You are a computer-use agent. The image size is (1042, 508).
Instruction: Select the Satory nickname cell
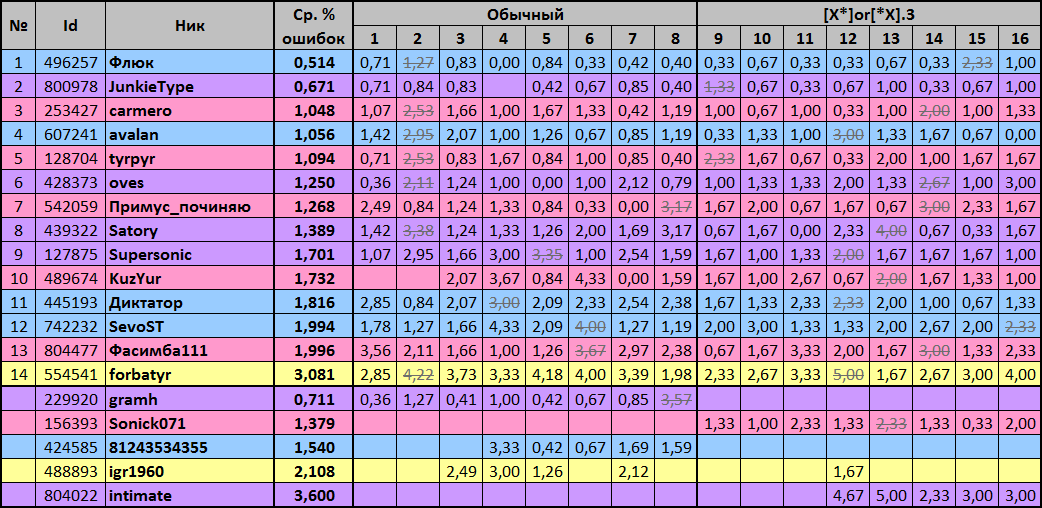coord(189,231)
